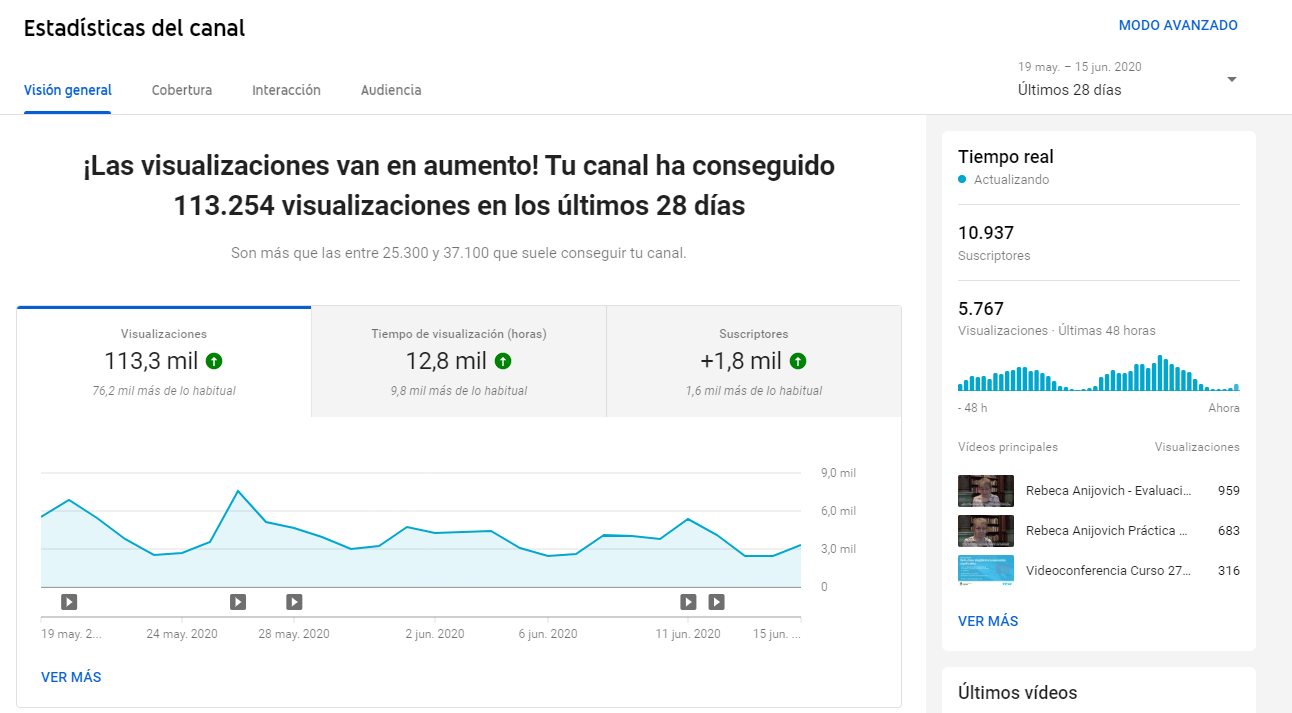The image size is (1292, 713).
Task: Show the Tiempo de visualización (horas) chart
Action: point(459,361)
